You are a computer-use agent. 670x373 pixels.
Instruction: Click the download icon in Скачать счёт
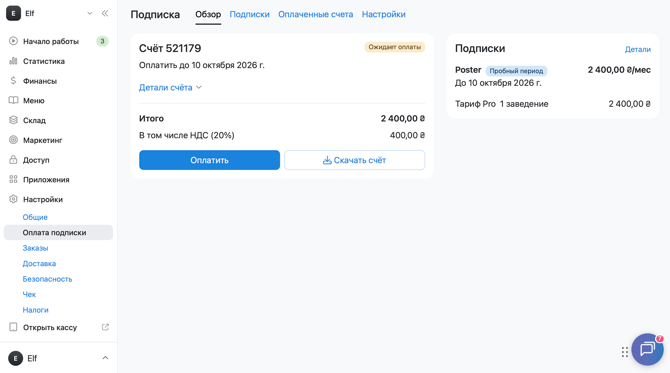pyautogui.click(x=327, y=160)
